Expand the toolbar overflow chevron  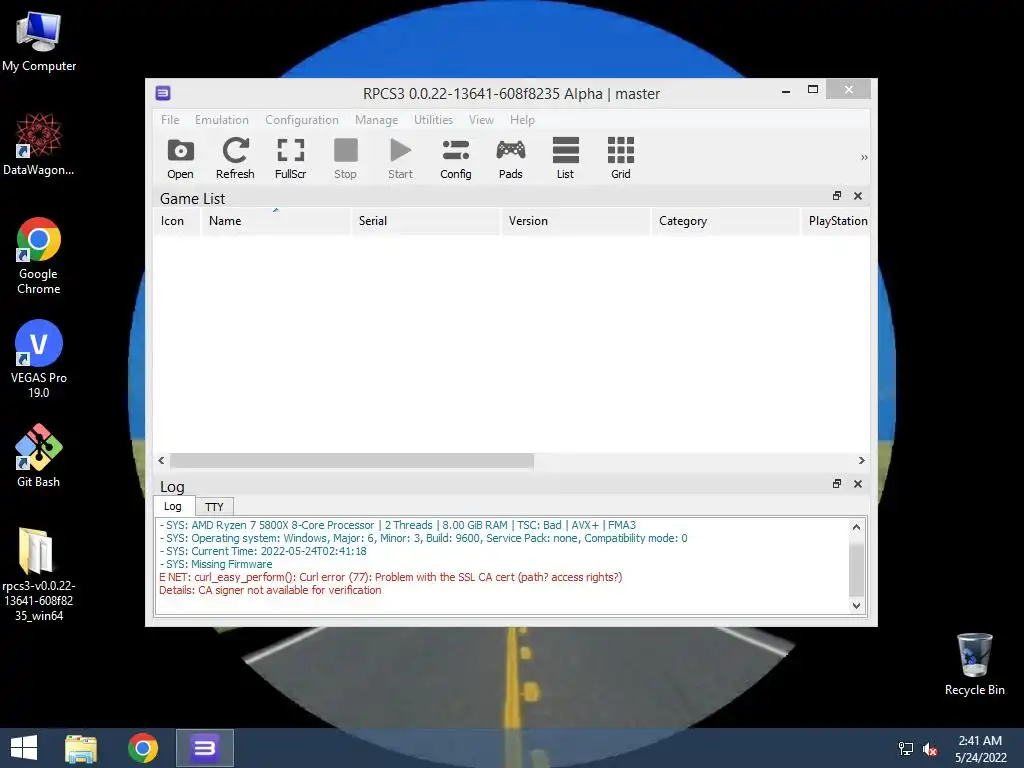[864, 157]
